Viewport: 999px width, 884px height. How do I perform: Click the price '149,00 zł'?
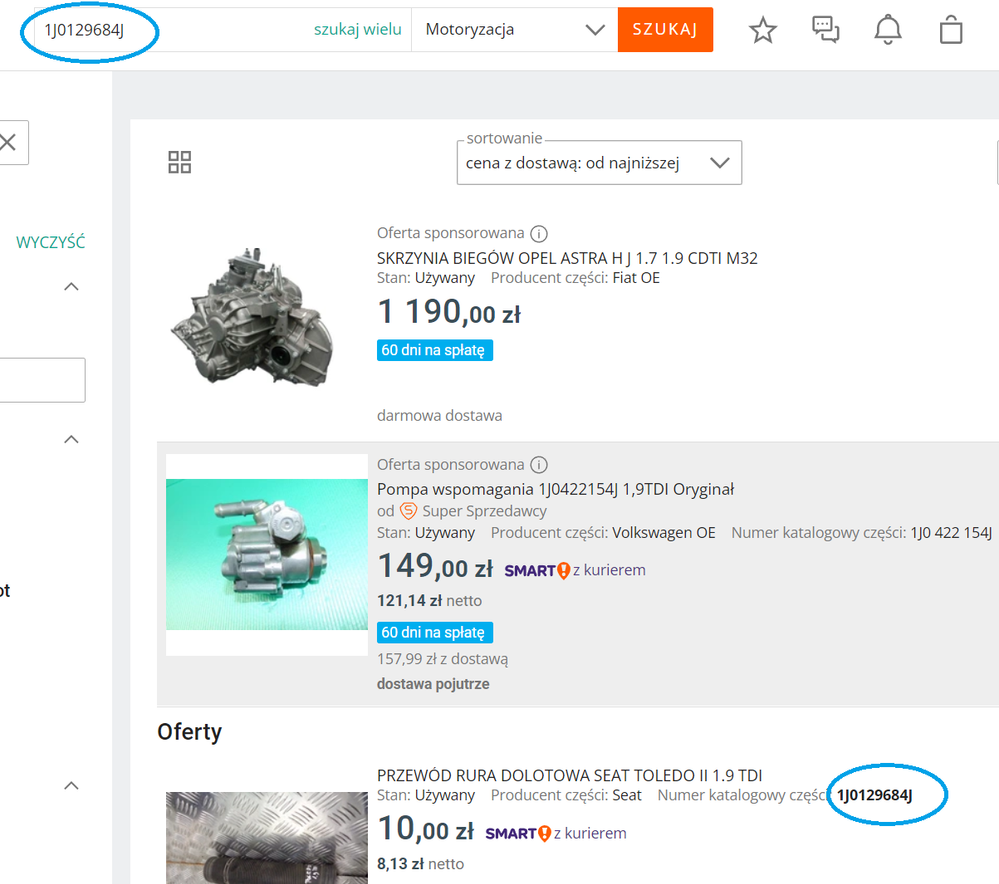click(435, 567)
